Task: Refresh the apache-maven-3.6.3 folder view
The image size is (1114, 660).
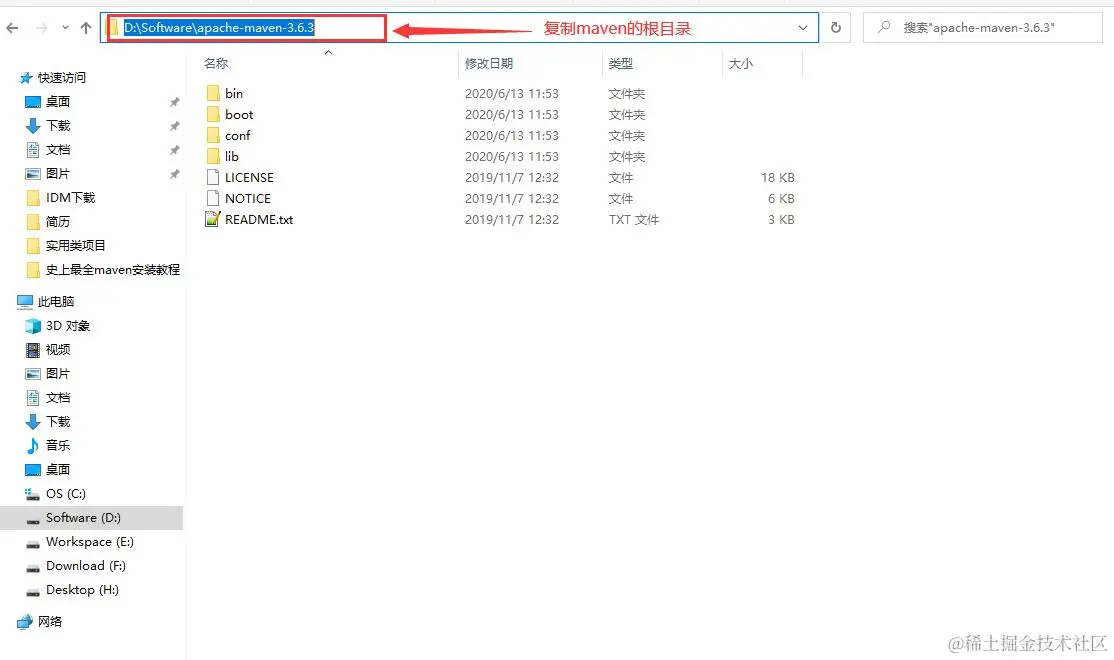Action: point(836,28)
